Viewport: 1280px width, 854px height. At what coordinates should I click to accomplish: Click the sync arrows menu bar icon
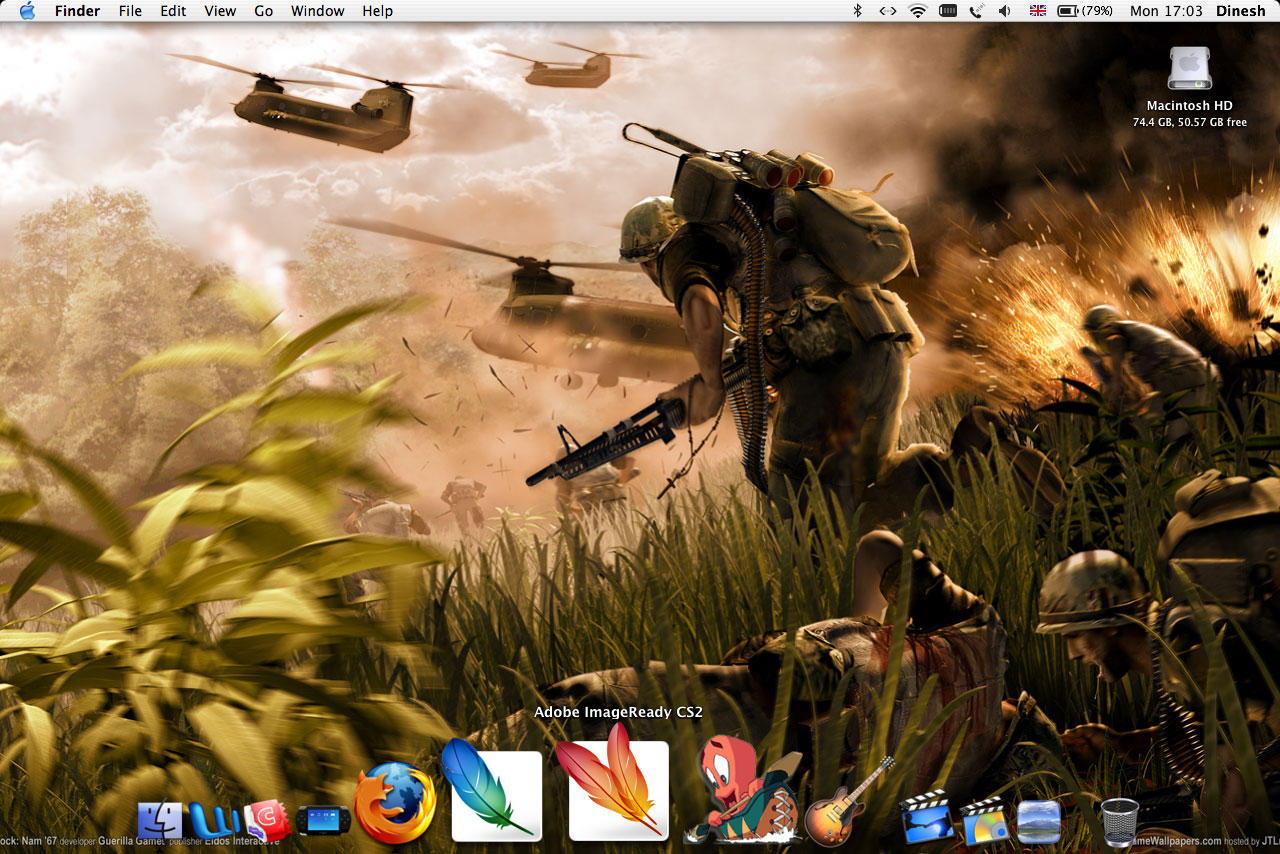(x=887, y=11)
